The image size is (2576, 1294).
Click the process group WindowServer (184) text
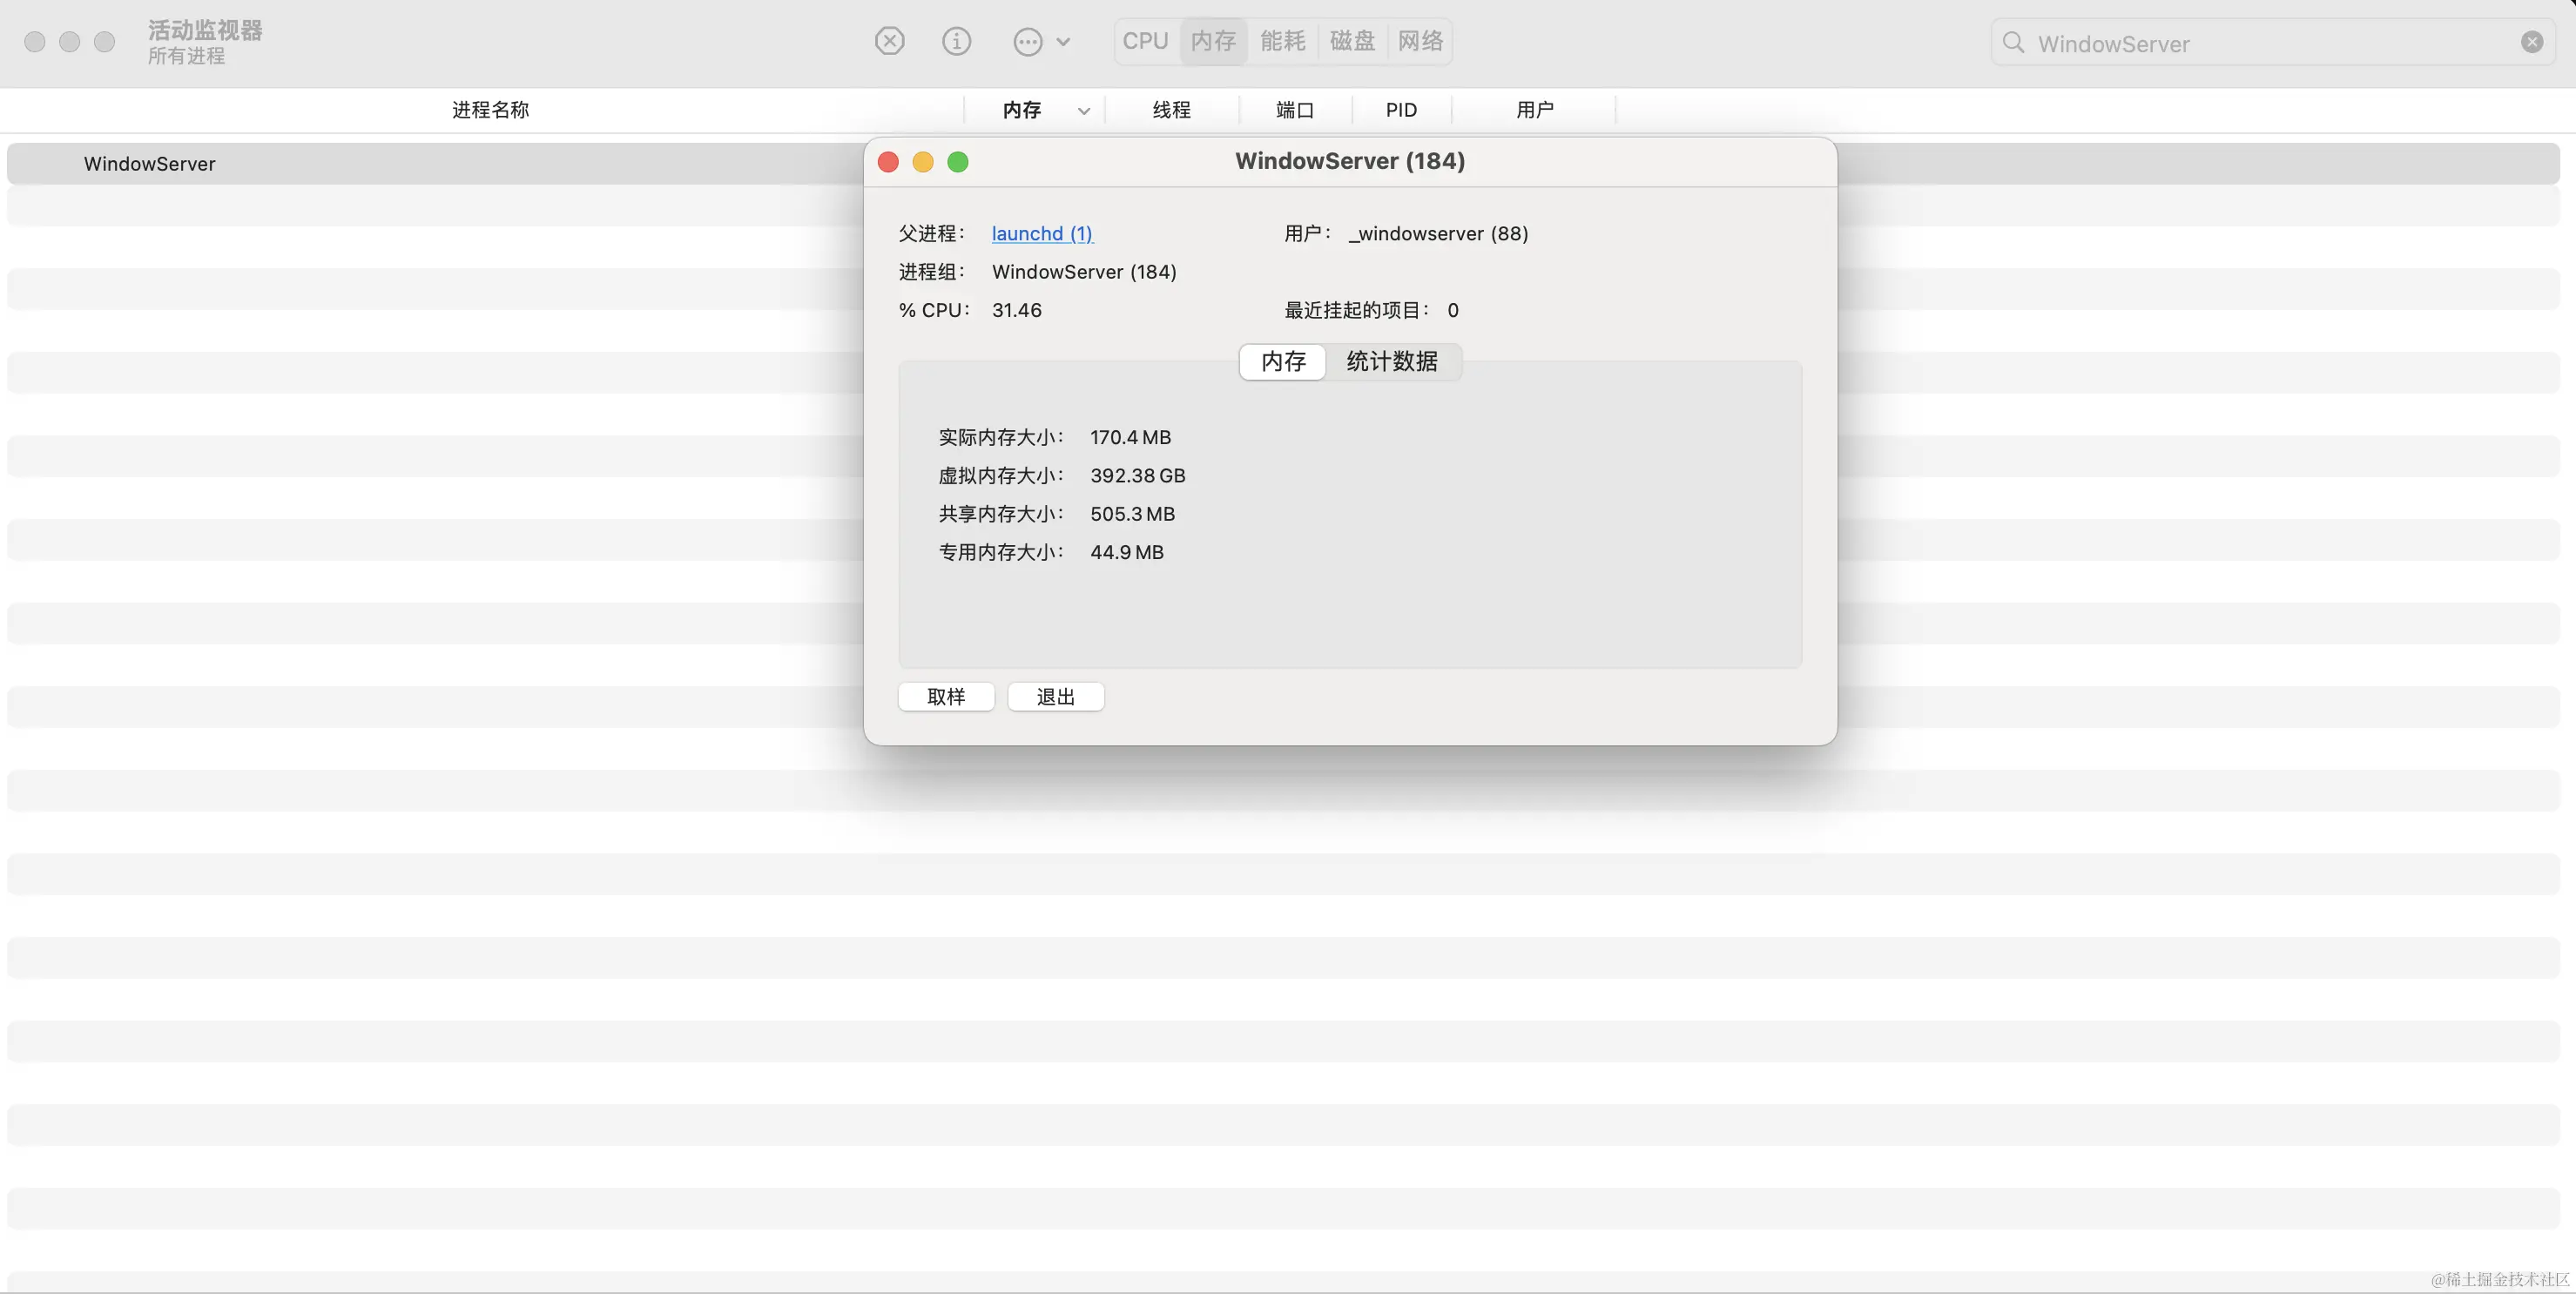coord(1084,272)
